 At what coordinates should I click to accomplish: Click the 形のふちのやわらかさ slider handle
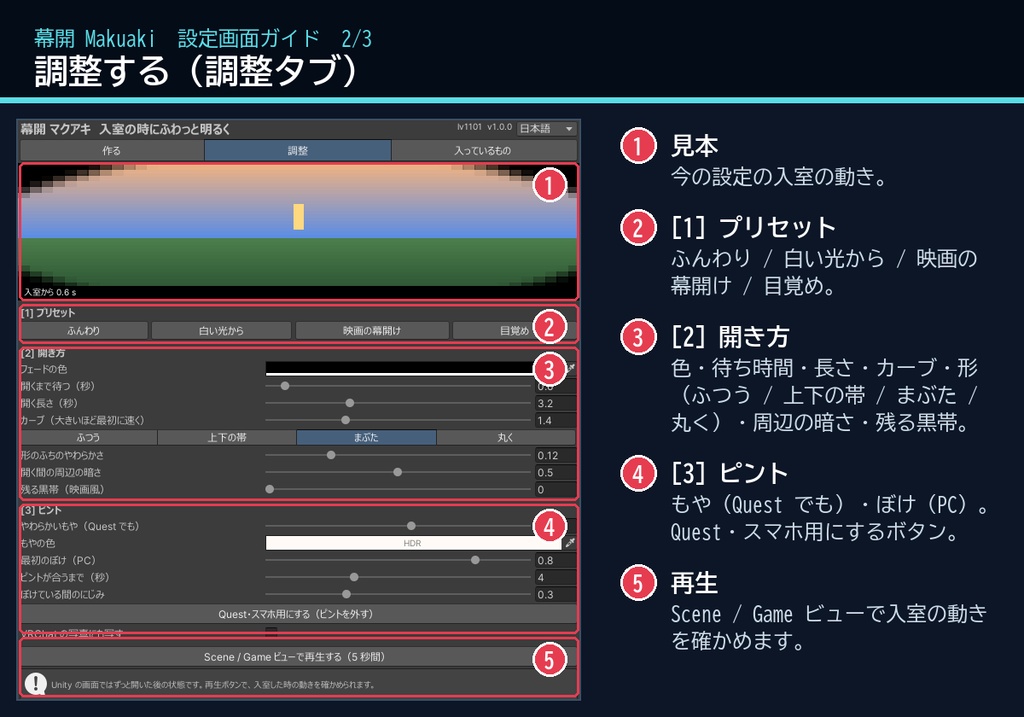tap(331, 454)
